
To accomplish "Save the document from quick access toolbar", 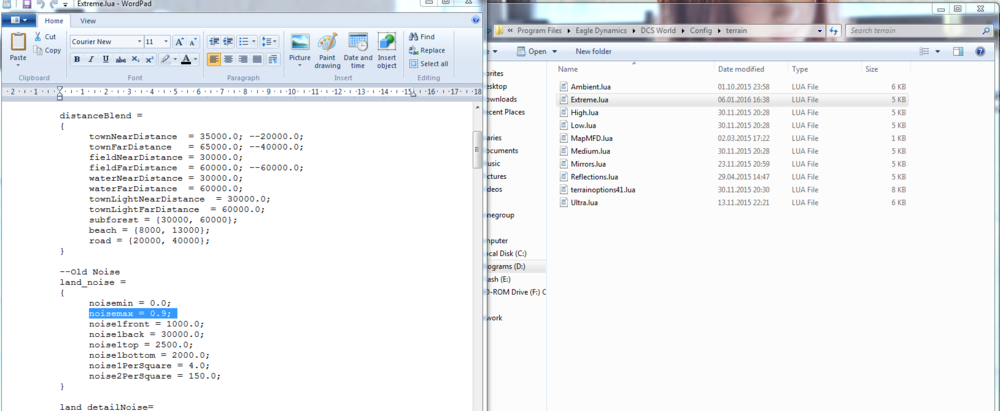I will (x=27, y=4).
